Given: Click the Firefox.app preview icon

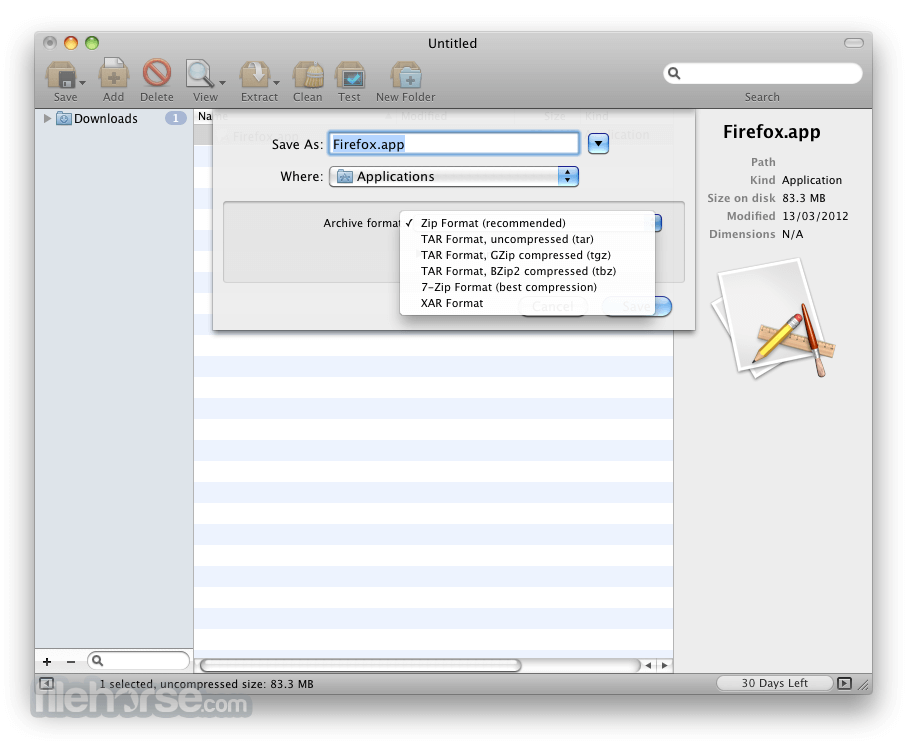Looking at the screenshot, I should point(772,318).
